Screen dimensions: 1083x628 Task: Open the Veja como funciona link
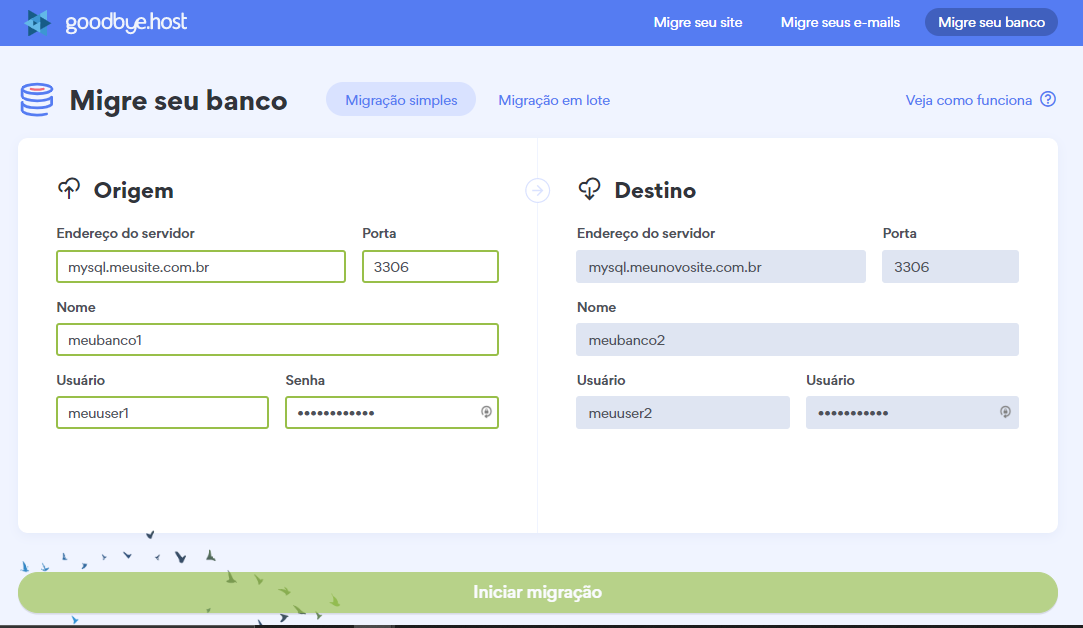(968, 100)
